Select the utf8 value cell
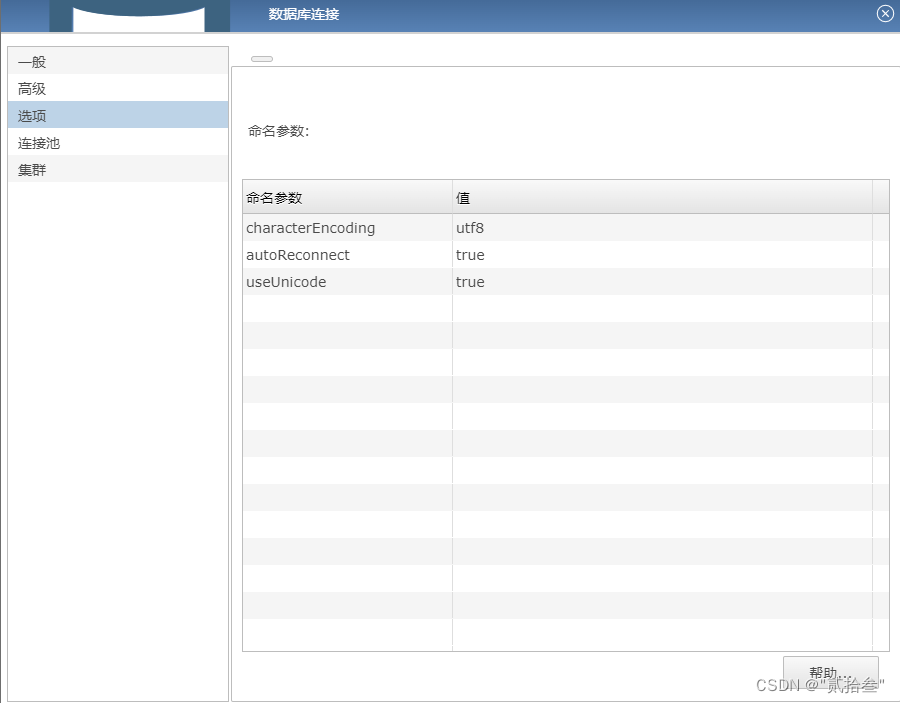The width and height of the screenshot is (900, 703). click(662, 228)
